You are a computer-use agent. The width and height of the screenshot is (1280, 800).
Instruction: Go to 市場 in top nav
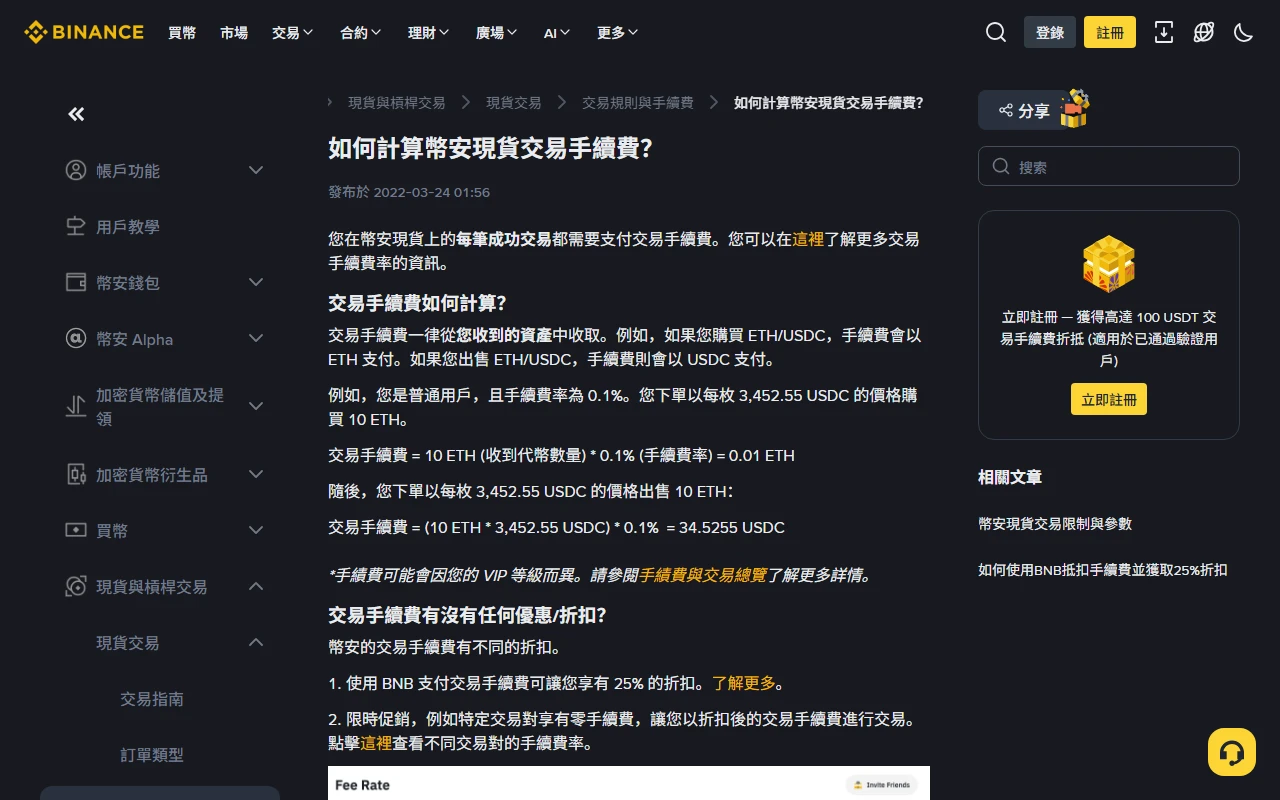tap(234, 33)
